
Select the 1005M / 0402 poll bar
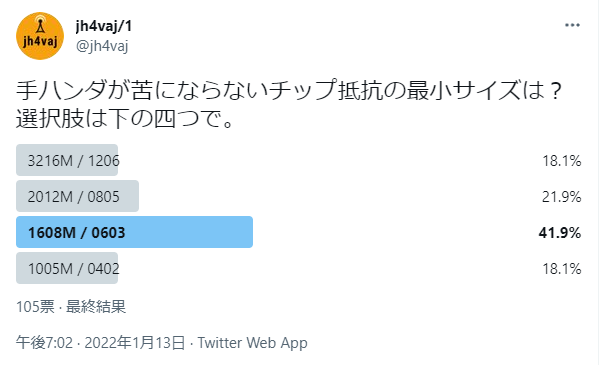67,268
